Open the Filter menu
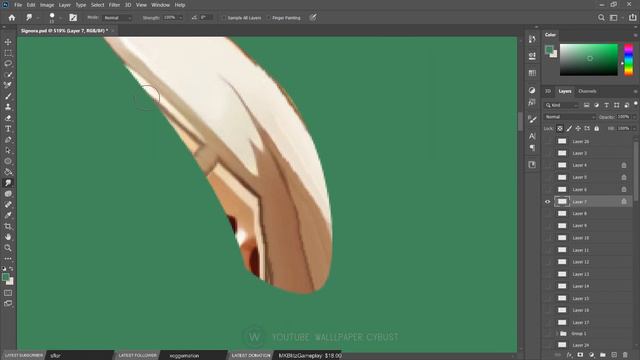The image size is (640, 360). (114, 5)
